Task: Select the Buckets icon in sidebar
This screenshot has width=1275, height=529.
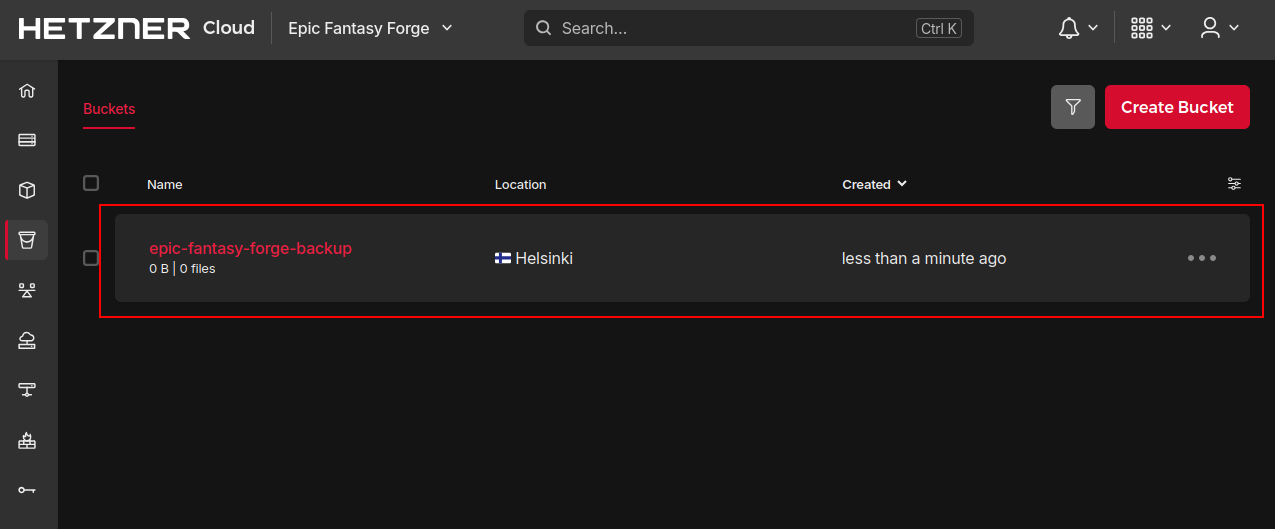Action: (x=27, y=240)
